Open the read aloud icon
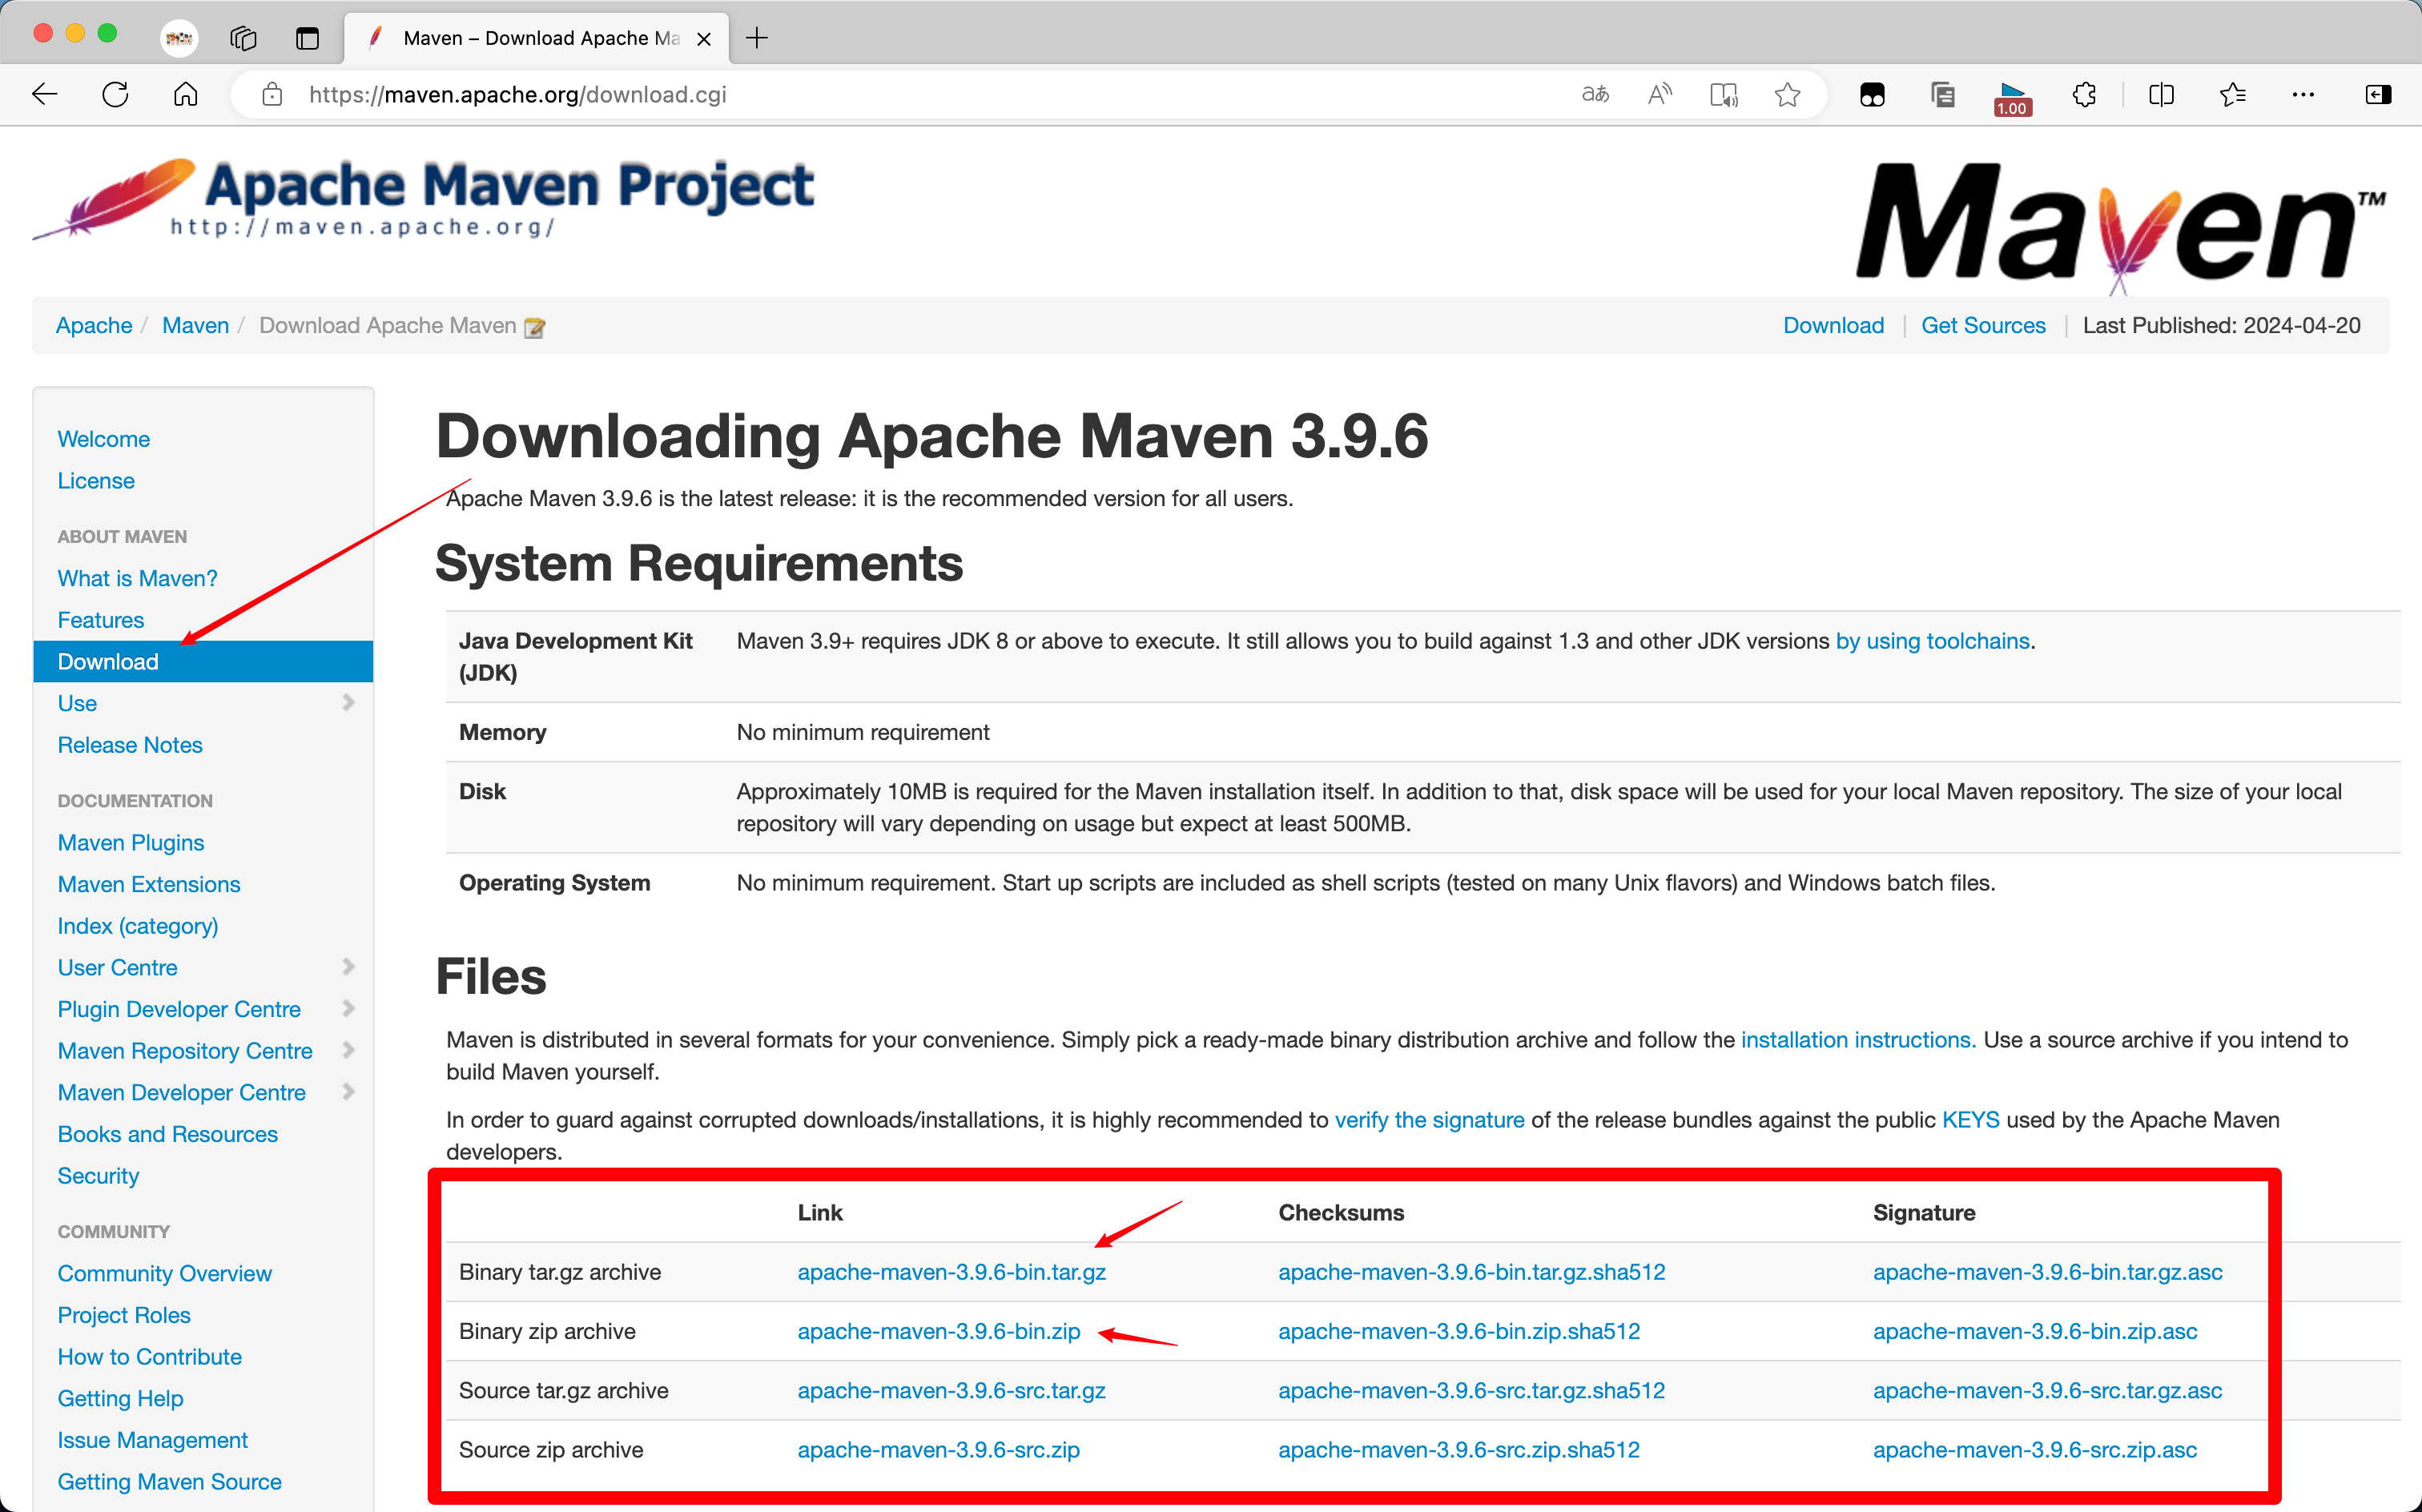 (x=1659, y=94)
